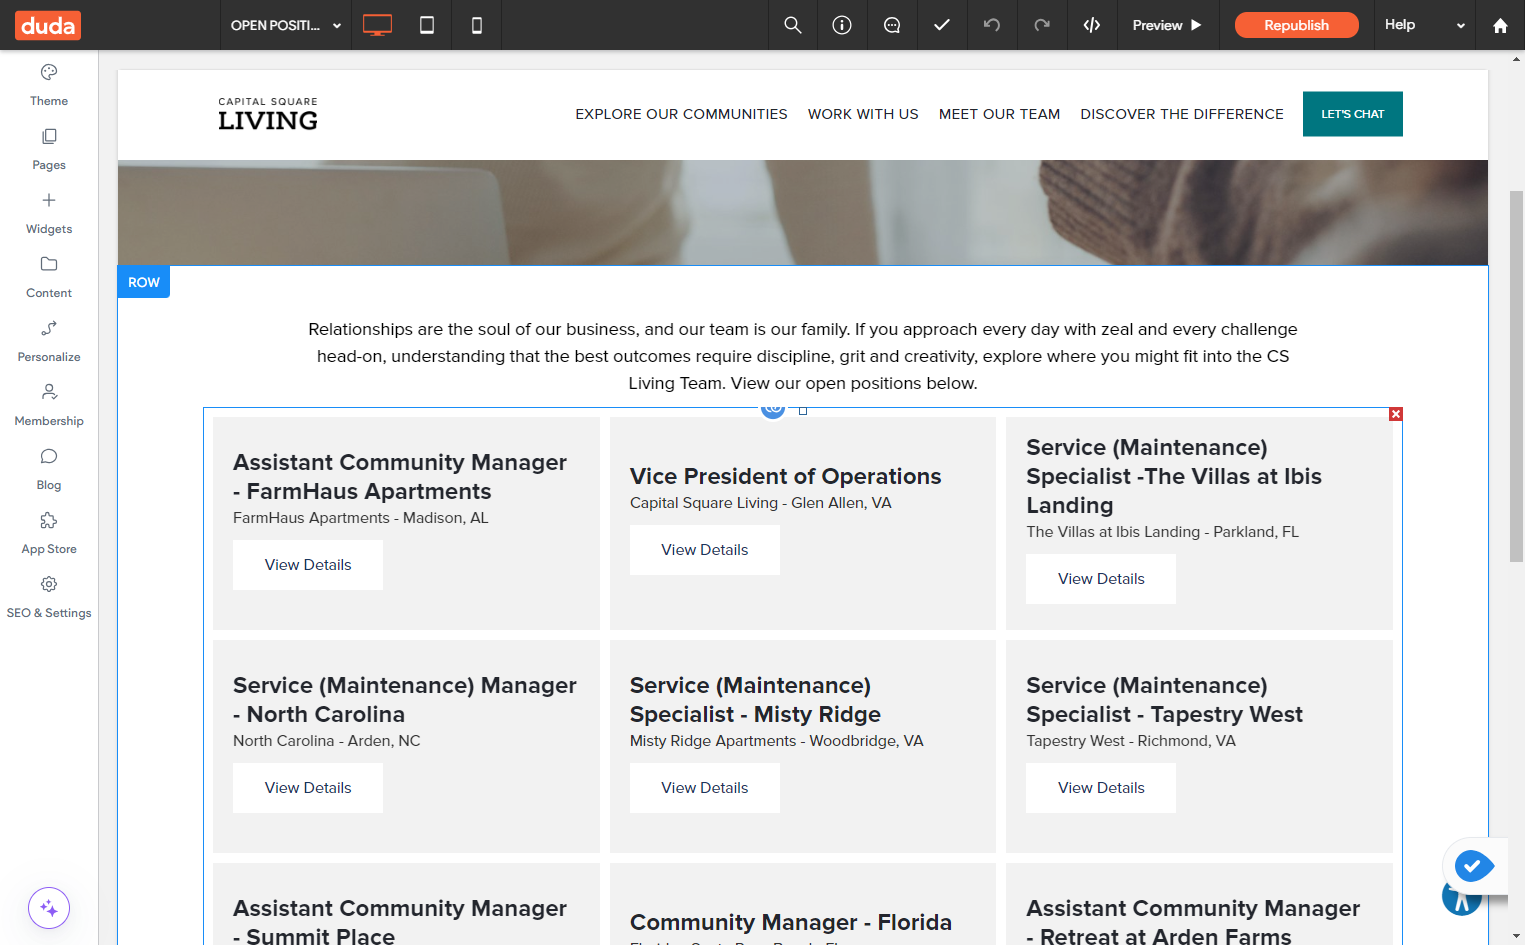Expand the Open Positions page dropdown
Screen dimensions: 1525x945
[x=286, y=25]
